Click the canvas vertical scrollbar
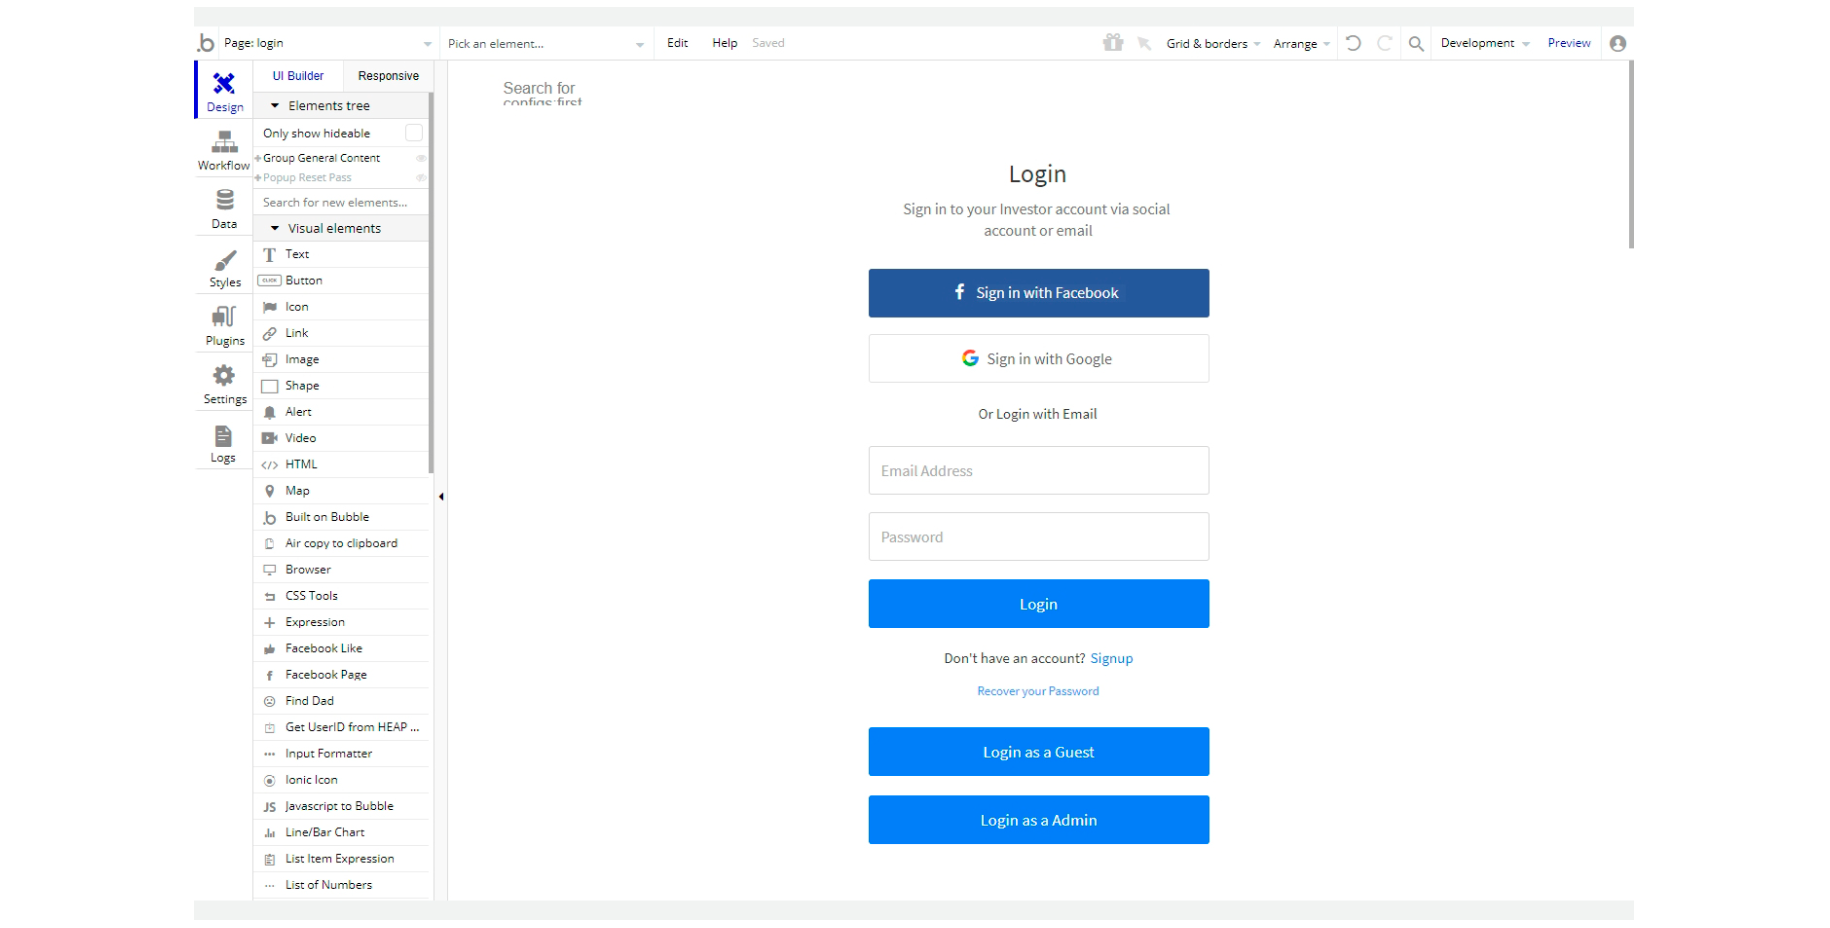The width and height of the screenshot is (1830, 928). point(1631,155)
